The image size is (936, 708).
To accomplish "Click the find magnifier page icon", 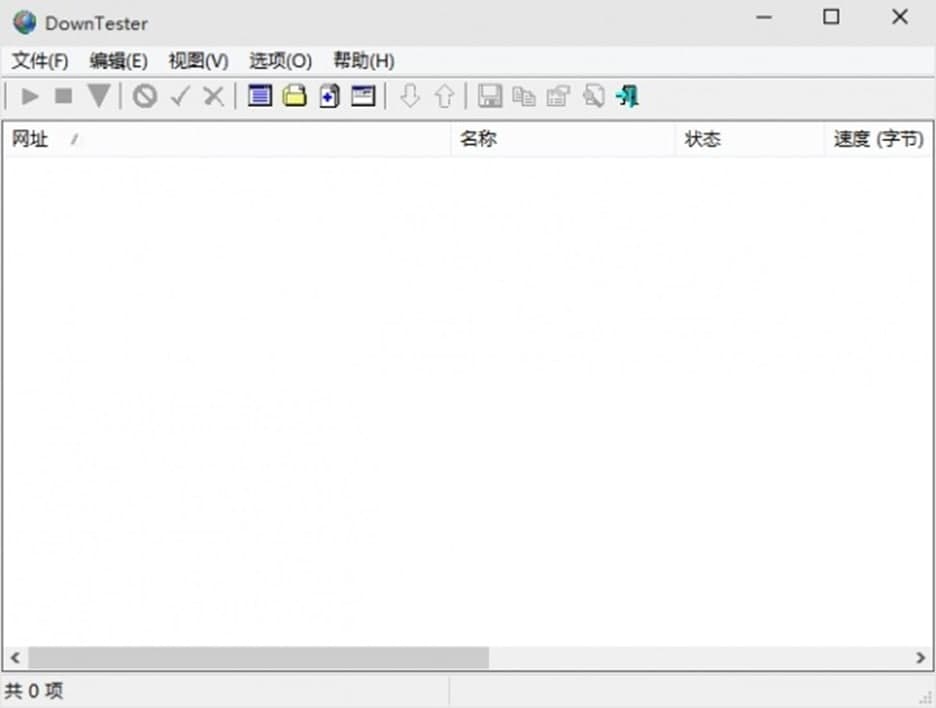I will [593, 96].
